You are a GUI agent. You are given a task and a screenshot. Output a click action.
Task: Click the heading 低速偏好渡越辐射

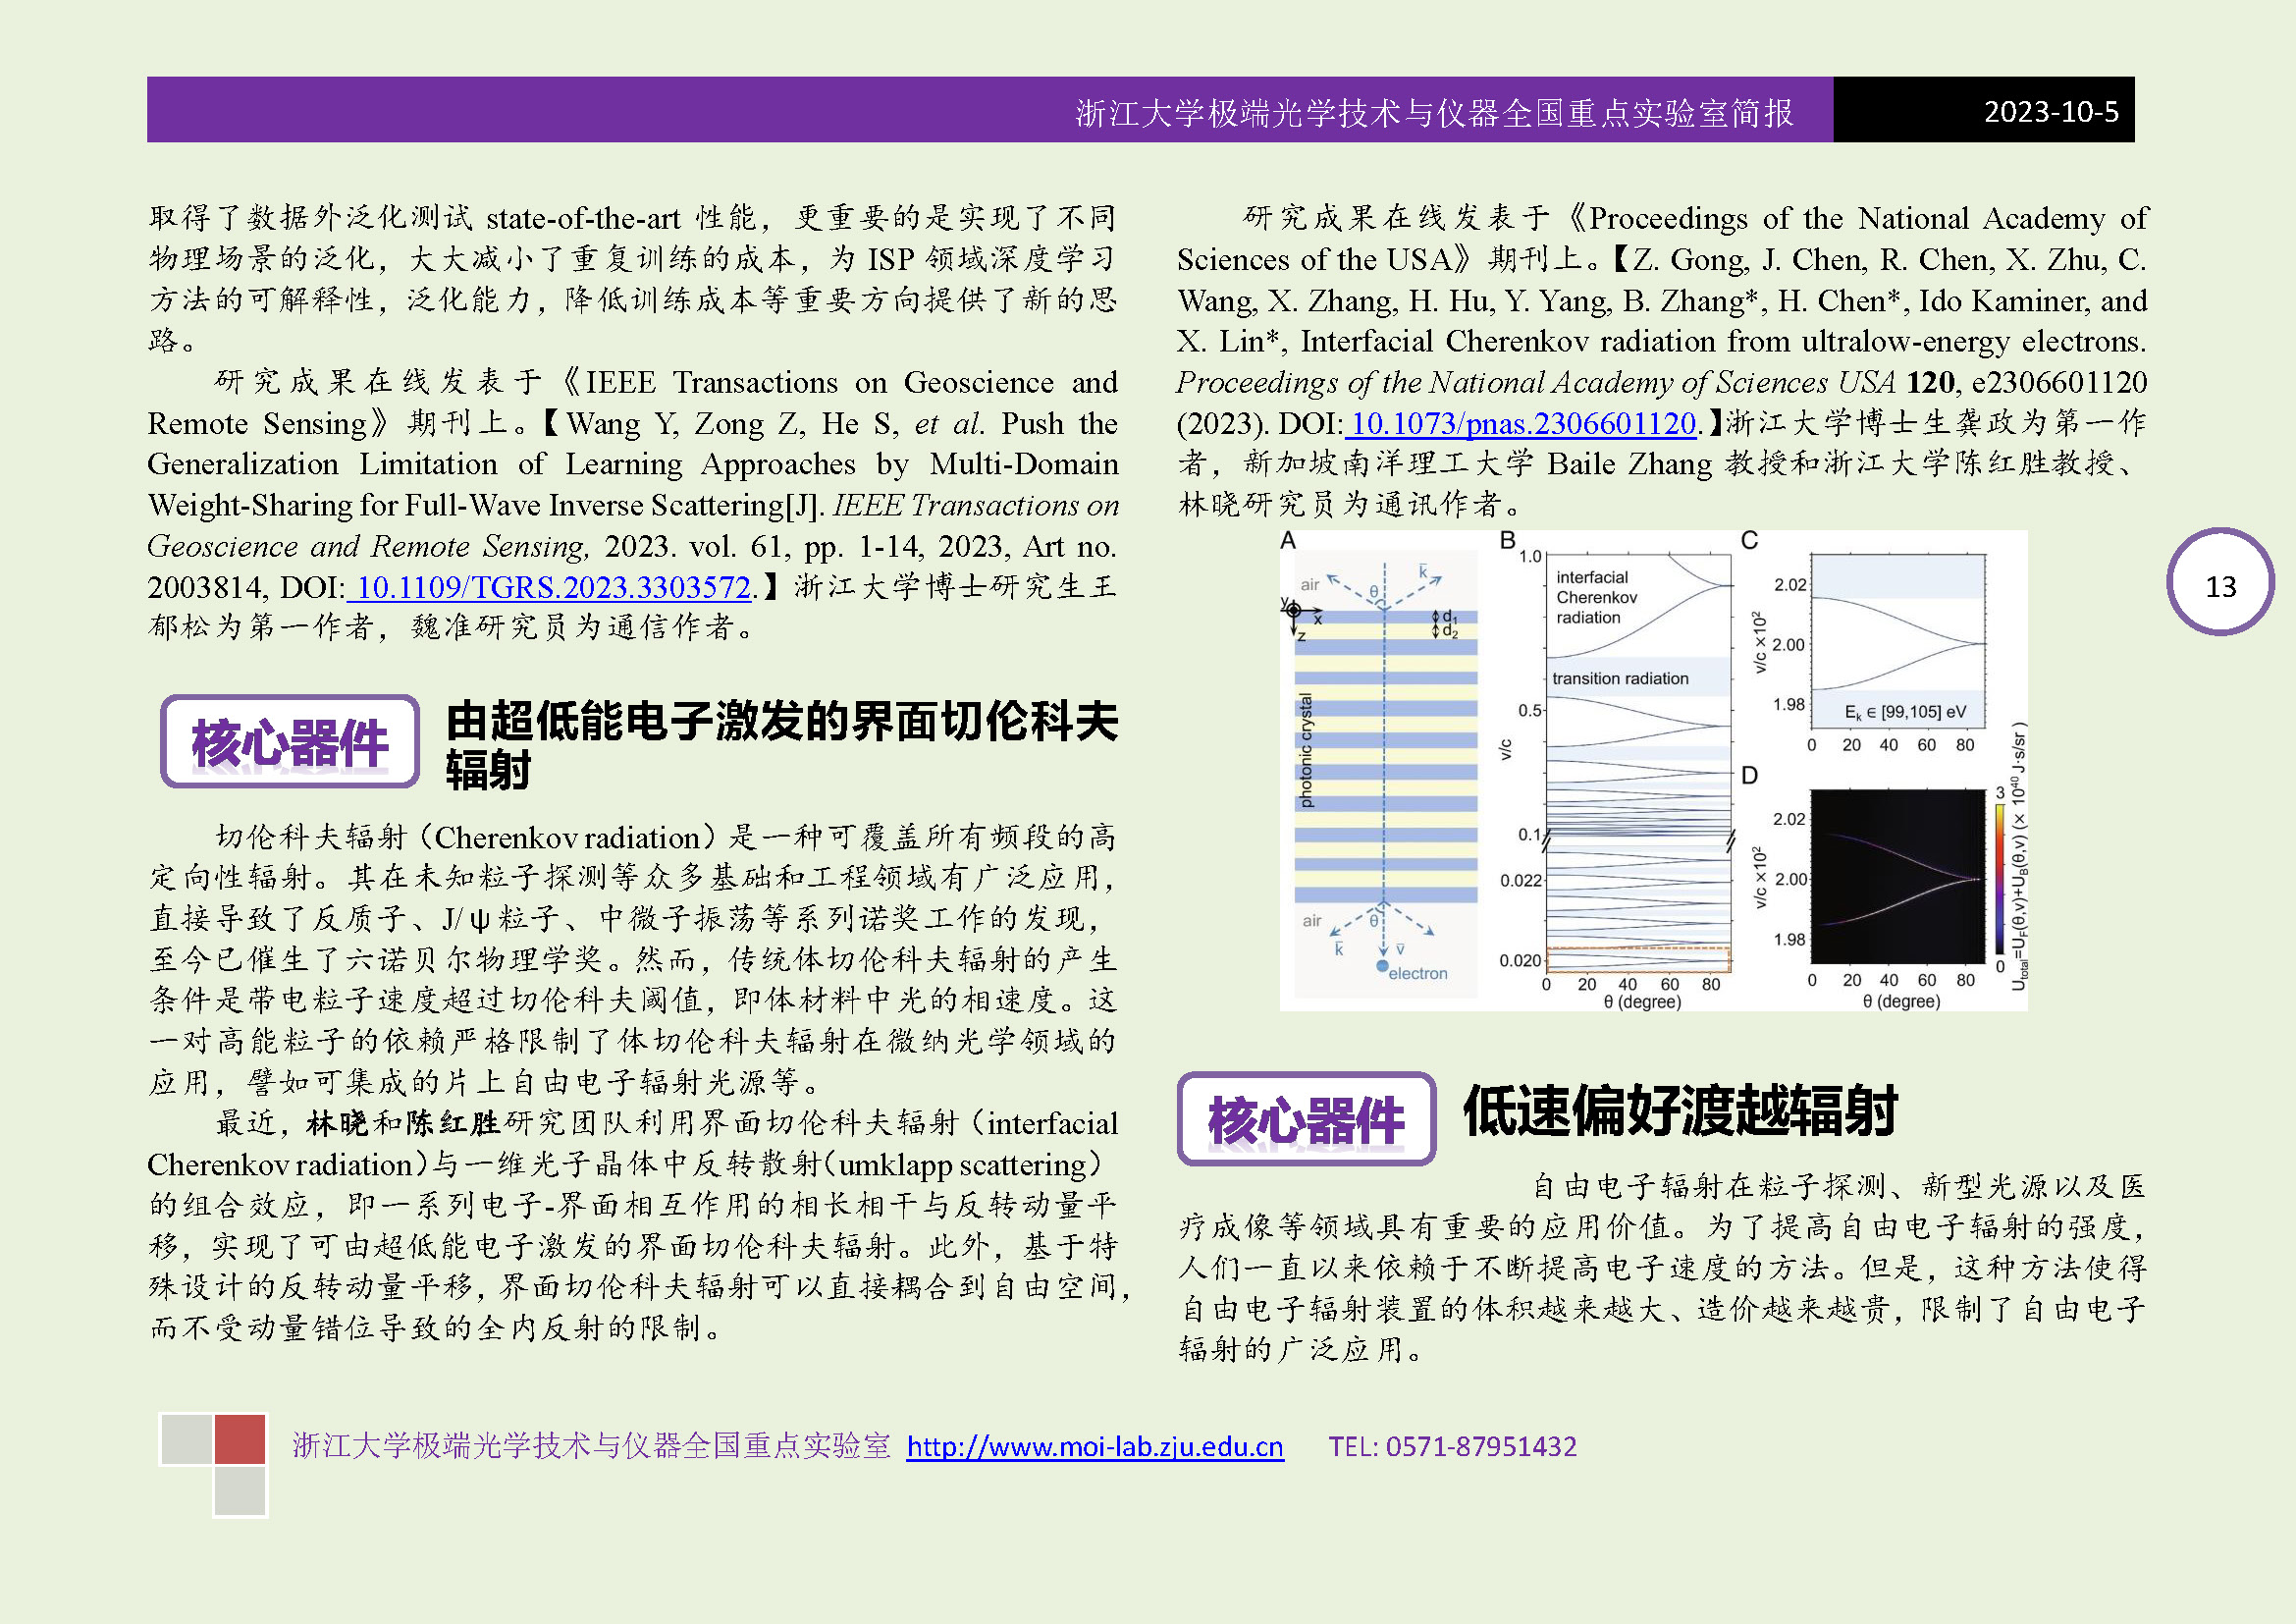[x=1679, y=1111]
